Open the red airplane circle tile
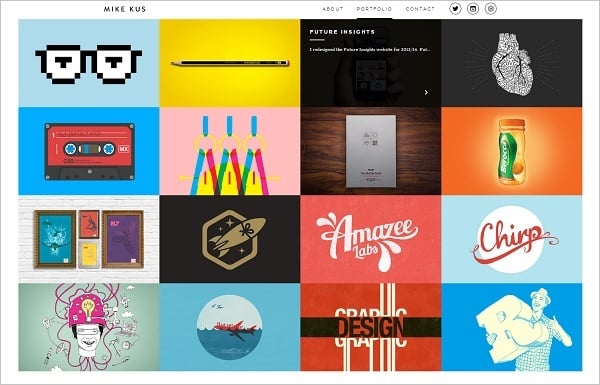 [230, 327]
